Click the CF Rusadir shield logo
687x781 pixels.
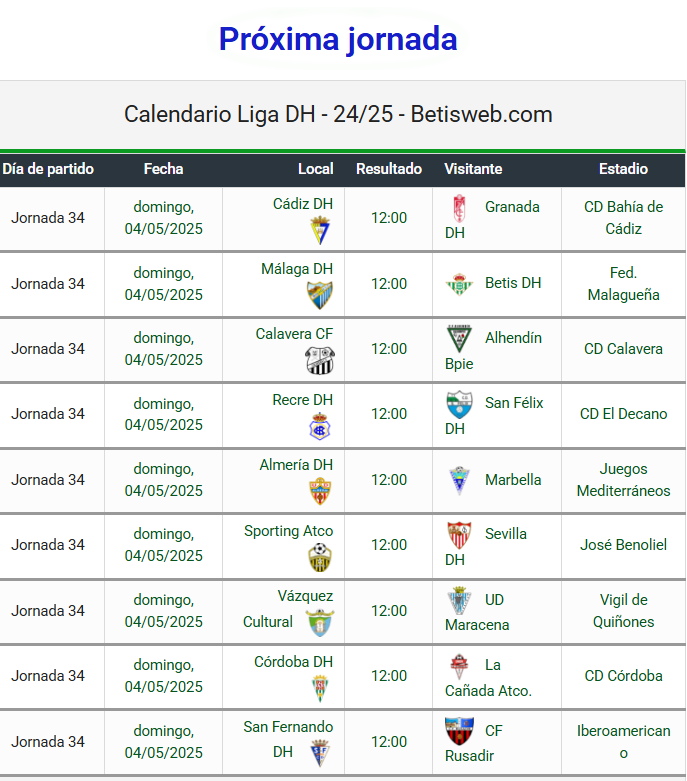(459, 731)
